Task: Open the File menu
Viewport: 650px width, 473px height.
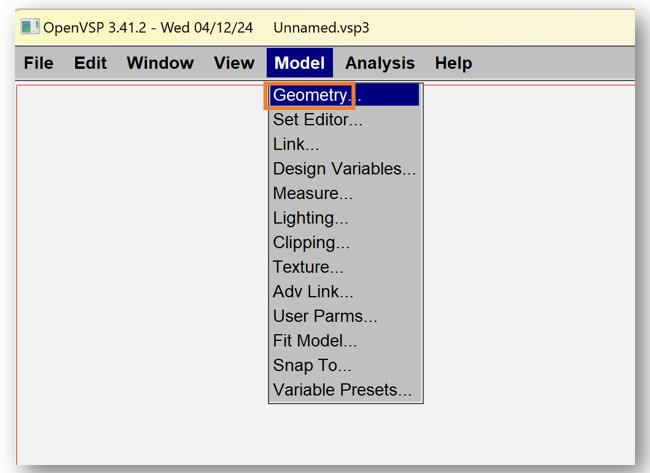Action: (x=38, y=63)
